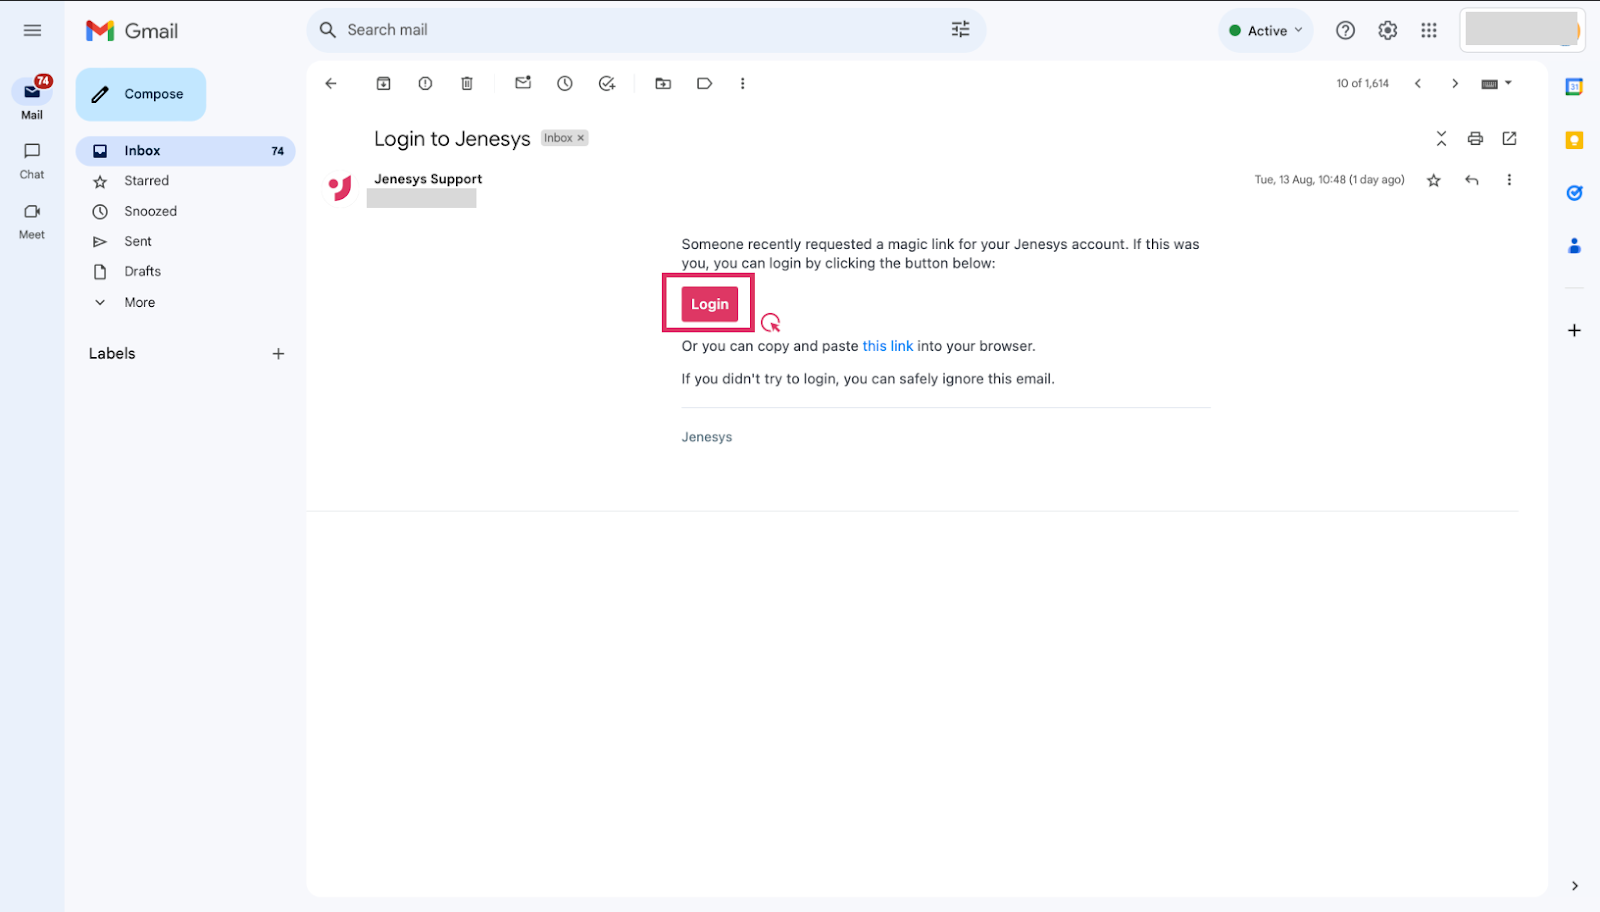The width and height of the screenshot is (1600, 912).
Task: Open the Active status dropdown
Action: [x=1265, y=31]
